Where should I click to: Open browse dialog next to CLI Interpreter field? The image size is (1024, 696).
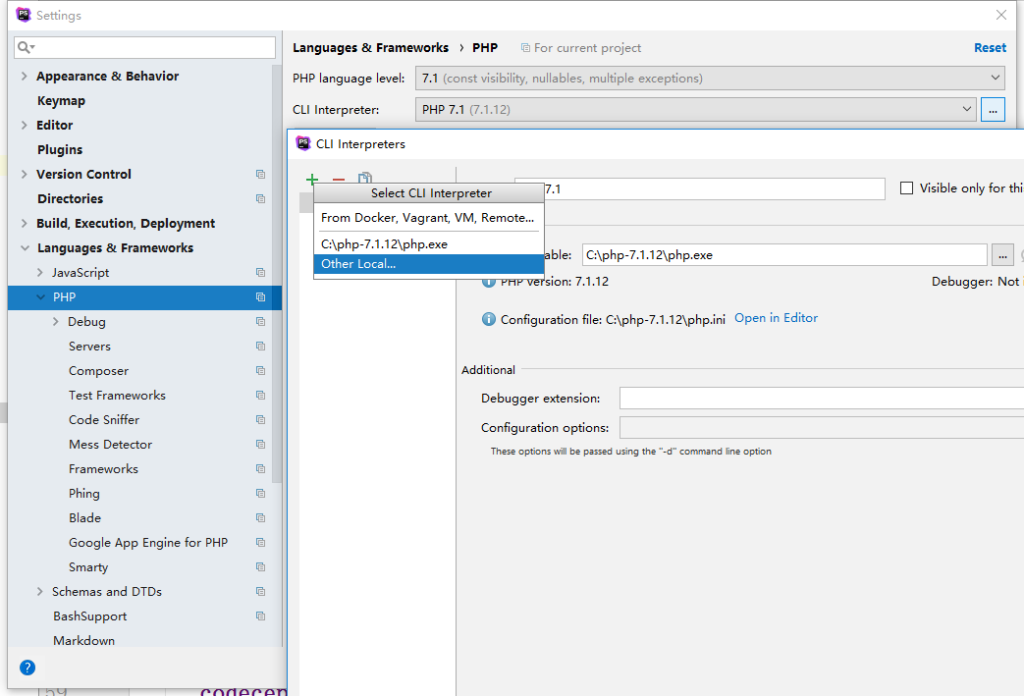coord(993,110)
